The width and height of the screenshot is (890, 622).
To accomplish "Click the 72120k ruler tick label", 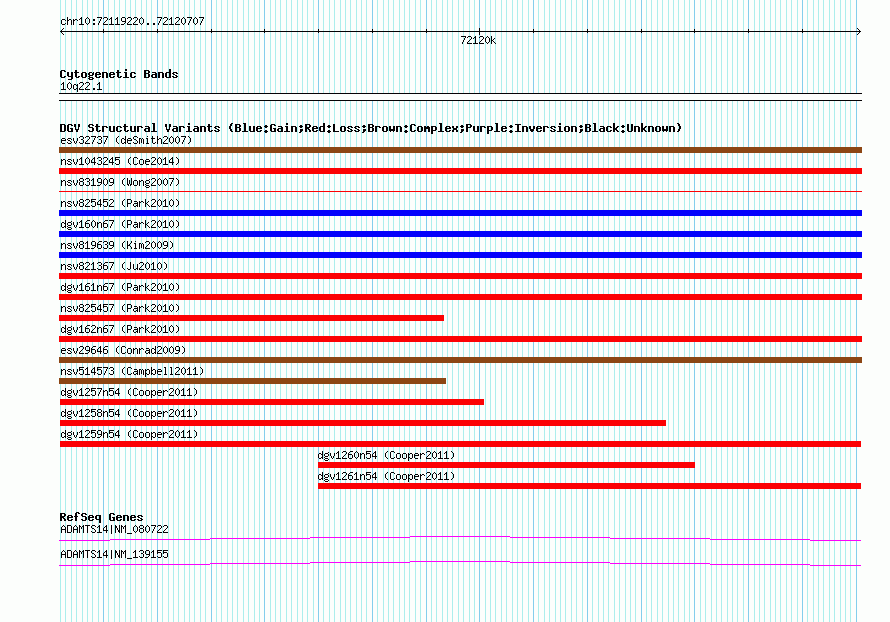I will click(478, 40).
